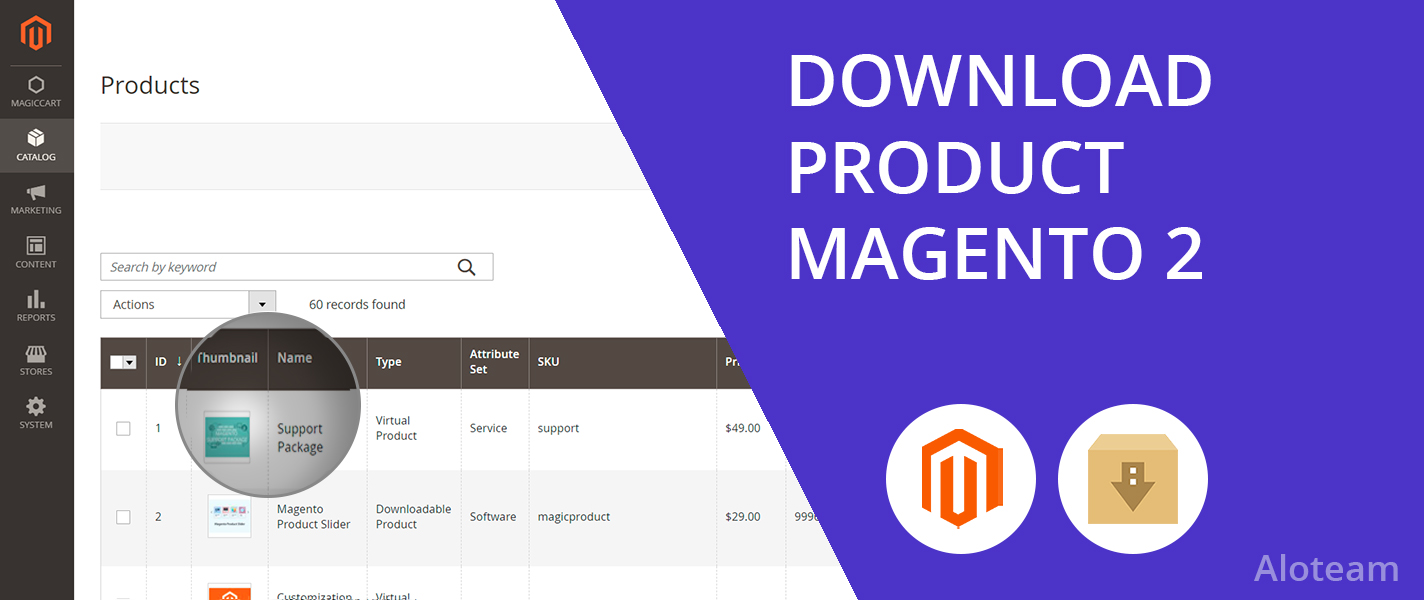Click the Magento logo in the sidebar
The height and width of the screenshot is (600, 1424).
coord(36,34)
